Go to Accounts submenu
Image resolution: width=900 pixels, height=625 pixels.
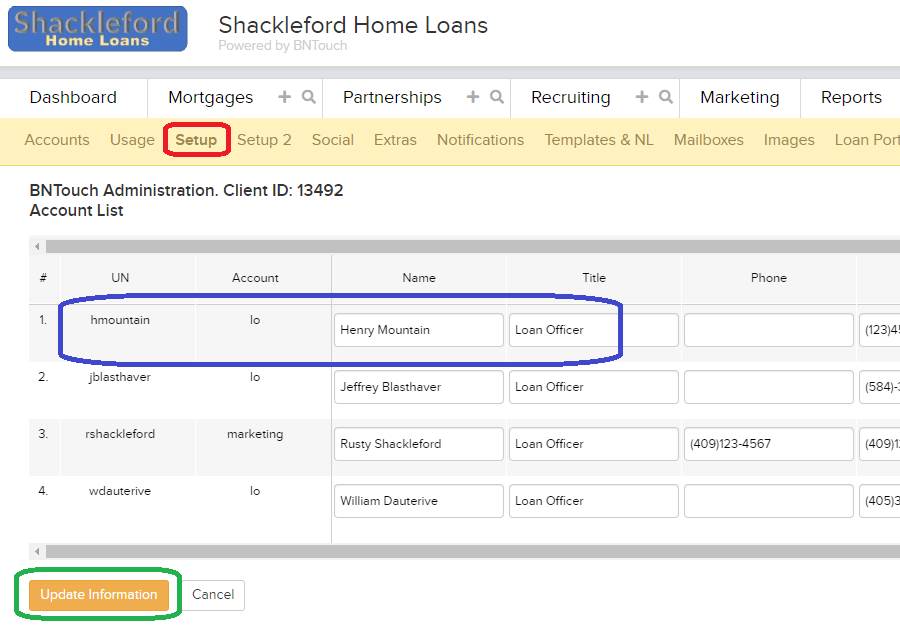coord(57,140)
